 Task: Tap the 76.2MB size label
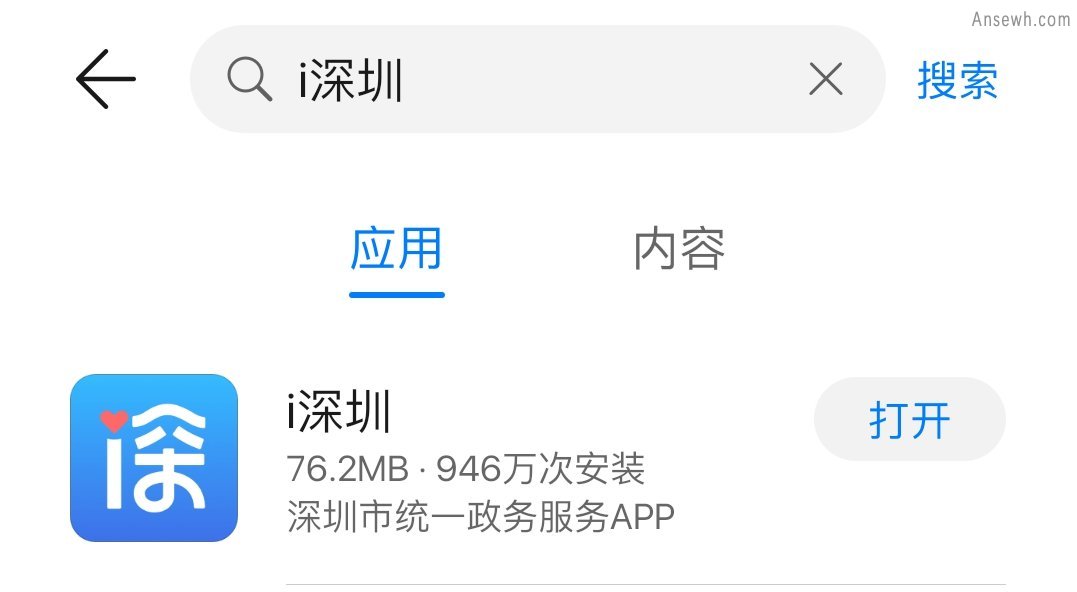[x=348, y=469]
